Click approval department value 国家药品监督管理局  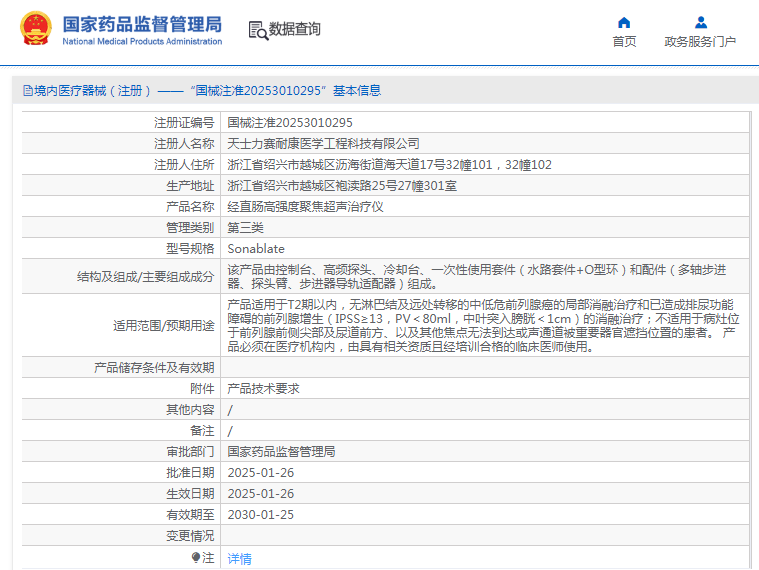pyautogui.click(x=281, y=451)
